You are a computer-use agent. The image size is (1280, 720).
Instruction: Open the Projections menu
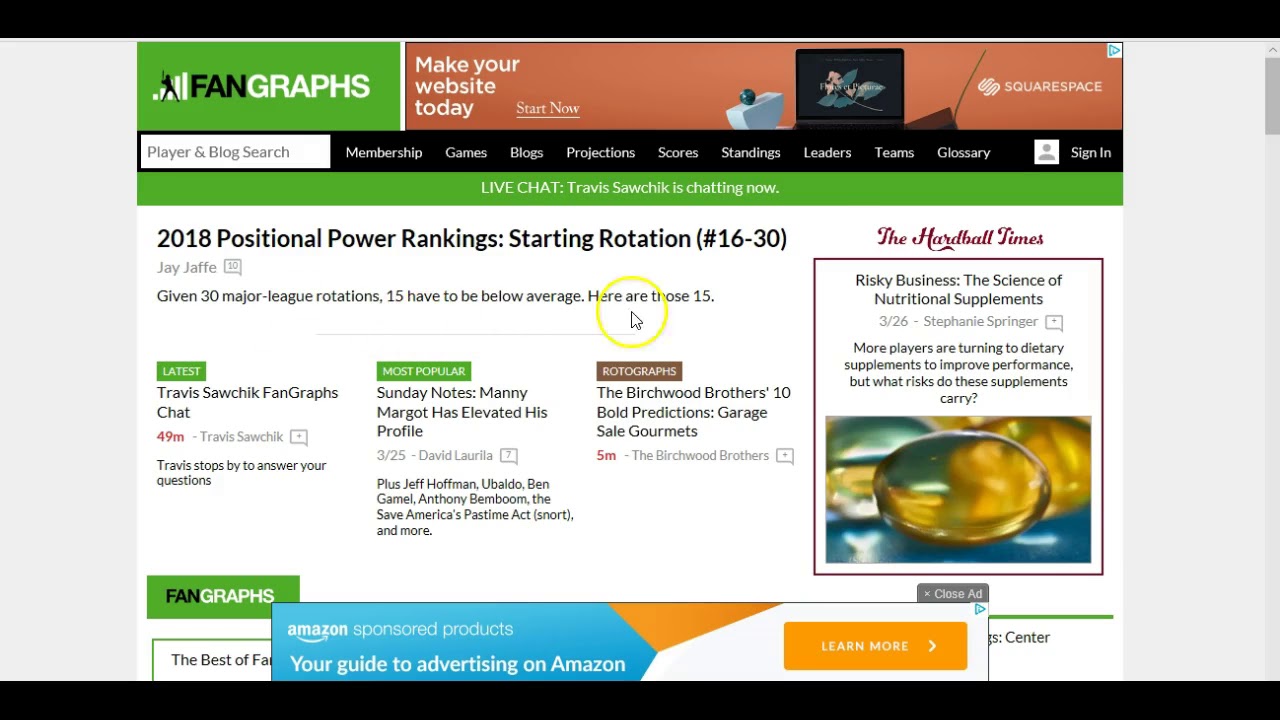click(600, 152)
